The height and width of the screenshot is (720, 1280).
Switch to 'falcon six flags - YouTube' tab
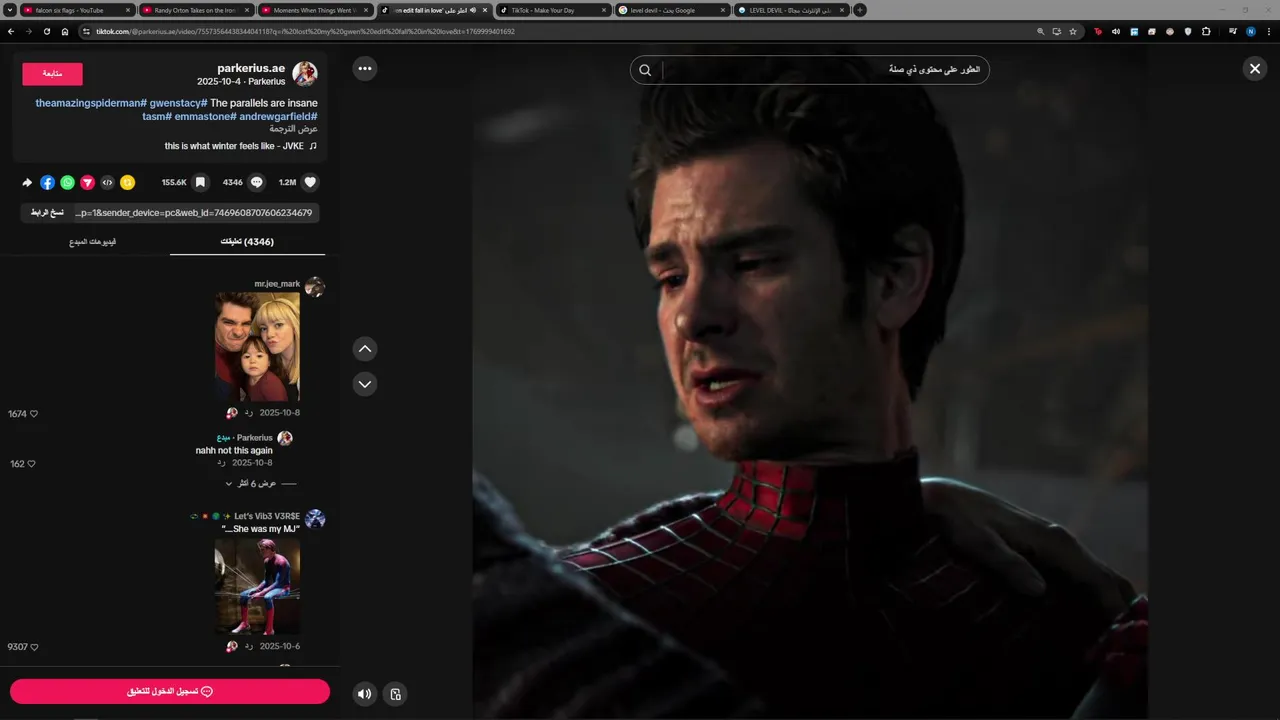tap(77, 10)
